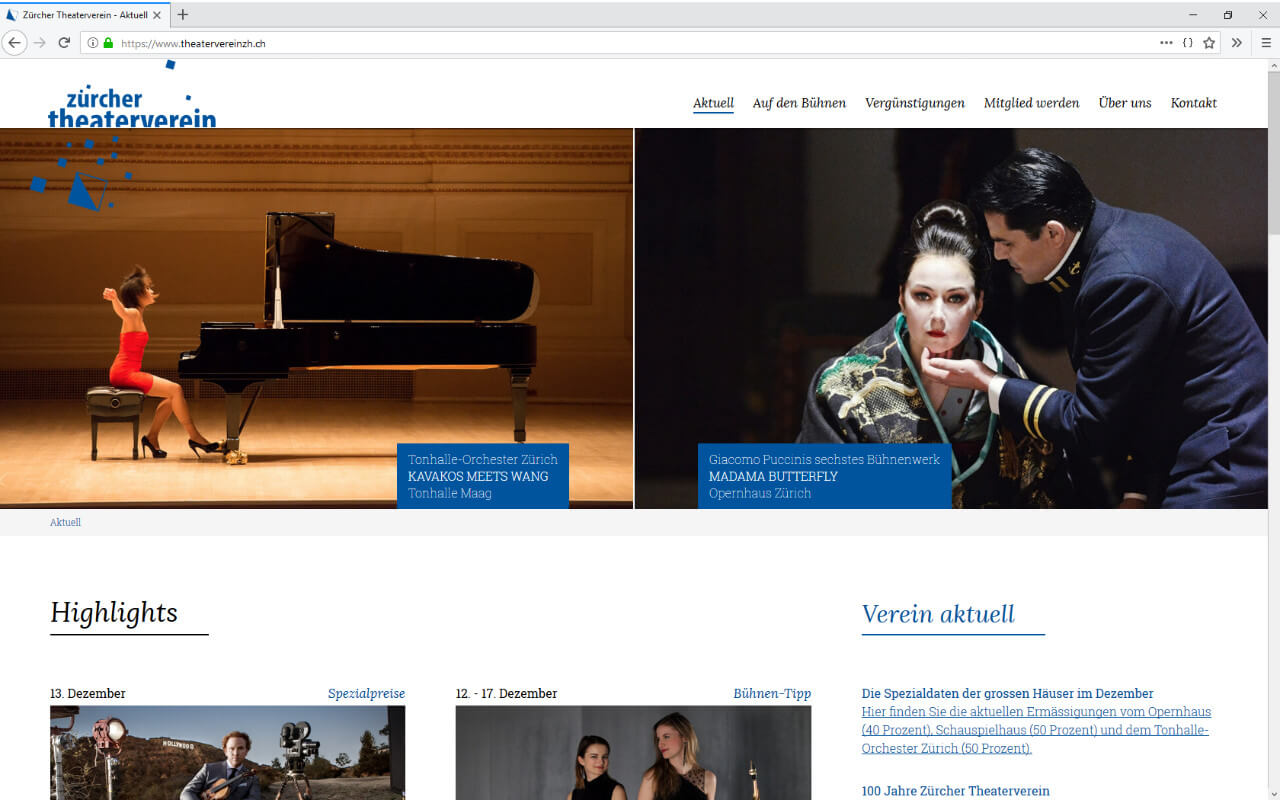The image size is (1280, 800).
Task: Click the Verein aktuell heading
Action: [938, 614]
